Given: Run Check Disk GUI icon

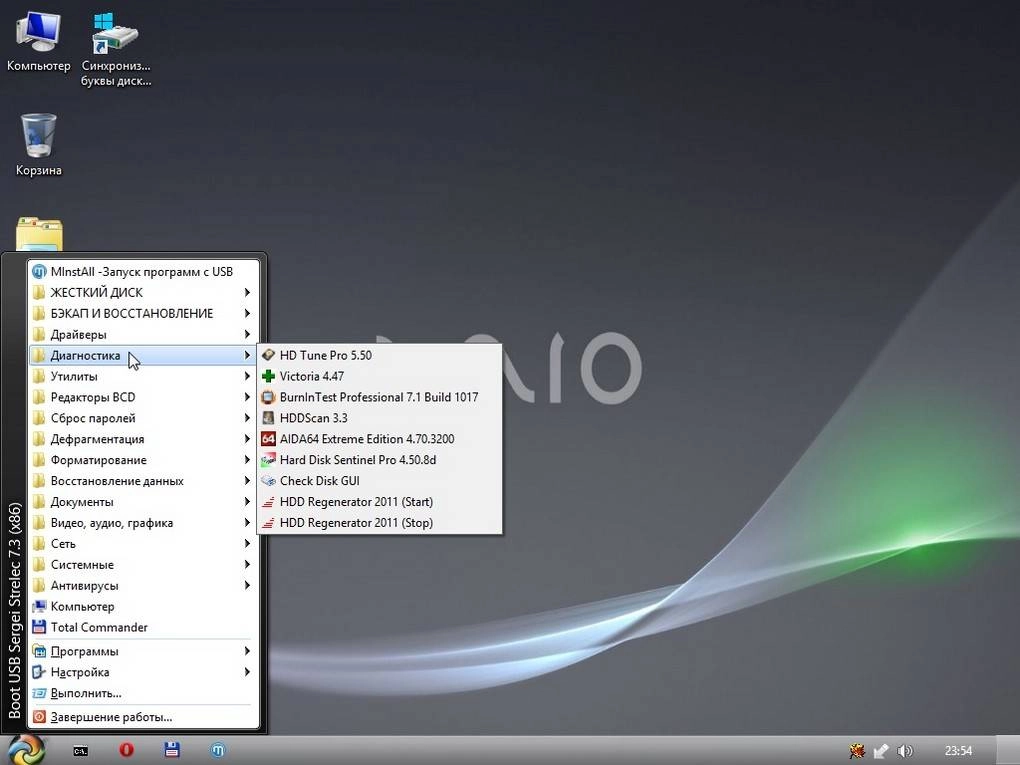Looking at the screenshot, I should coord(268,481).
